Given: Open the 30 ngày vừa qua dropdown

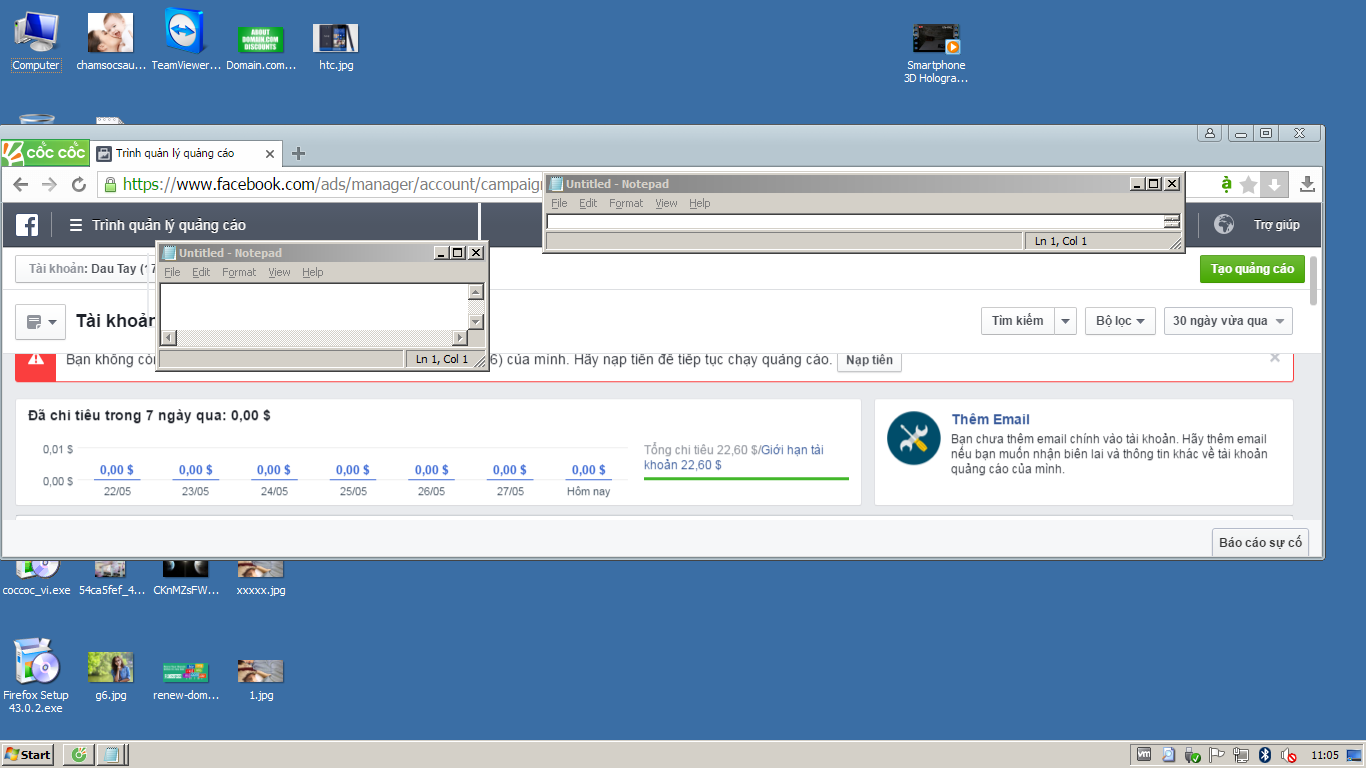Looking at the screenshot, I should (1228, 321).
